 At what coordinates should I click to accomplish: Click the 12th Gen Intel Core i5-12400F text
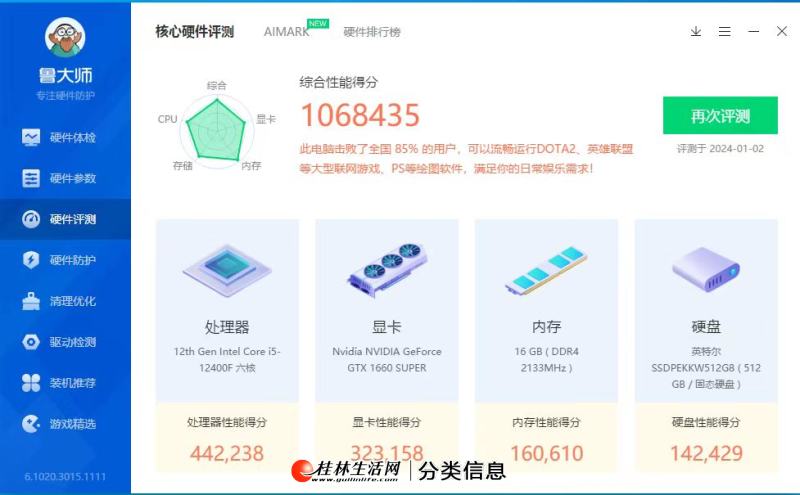[227, 359]
